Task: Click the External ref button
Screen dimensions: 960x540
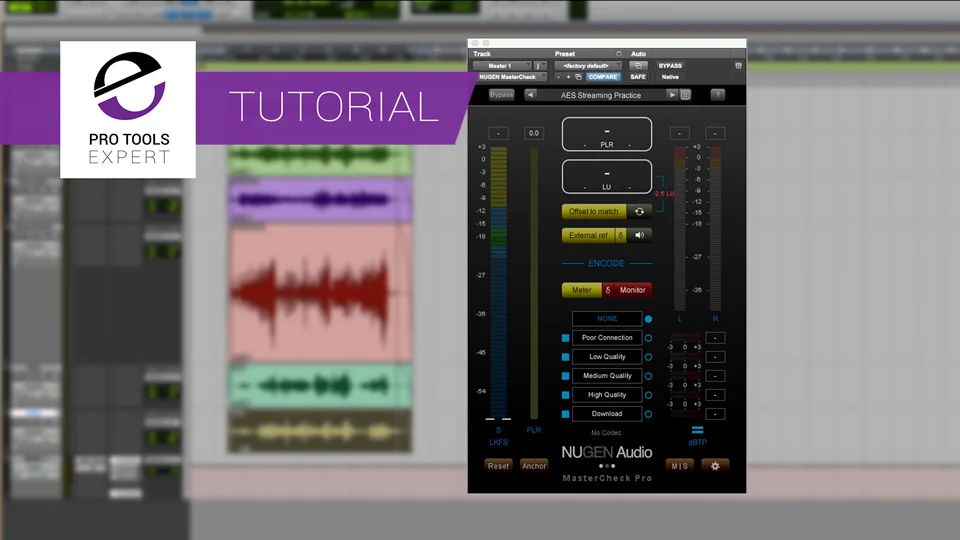Action: [588, 235]
